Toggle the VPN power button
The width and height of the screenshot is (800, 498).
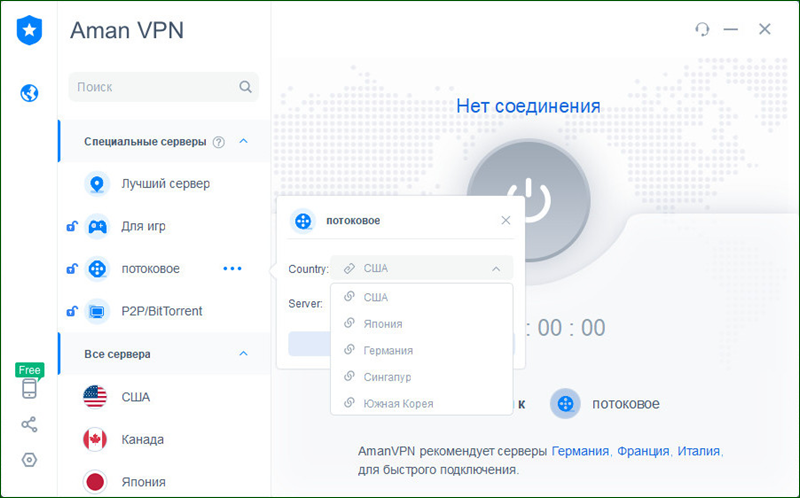[x=529, y=201]
